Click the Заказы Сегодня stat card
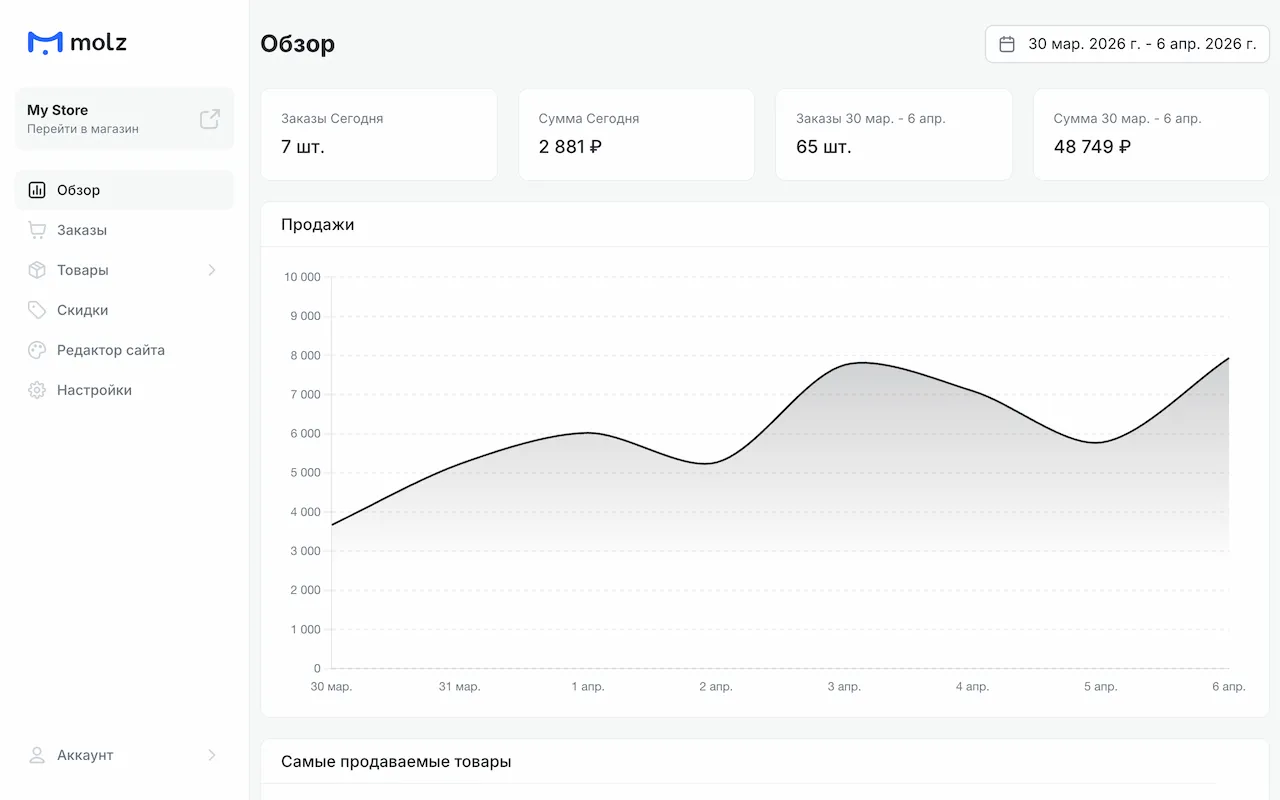 (379, 135)
